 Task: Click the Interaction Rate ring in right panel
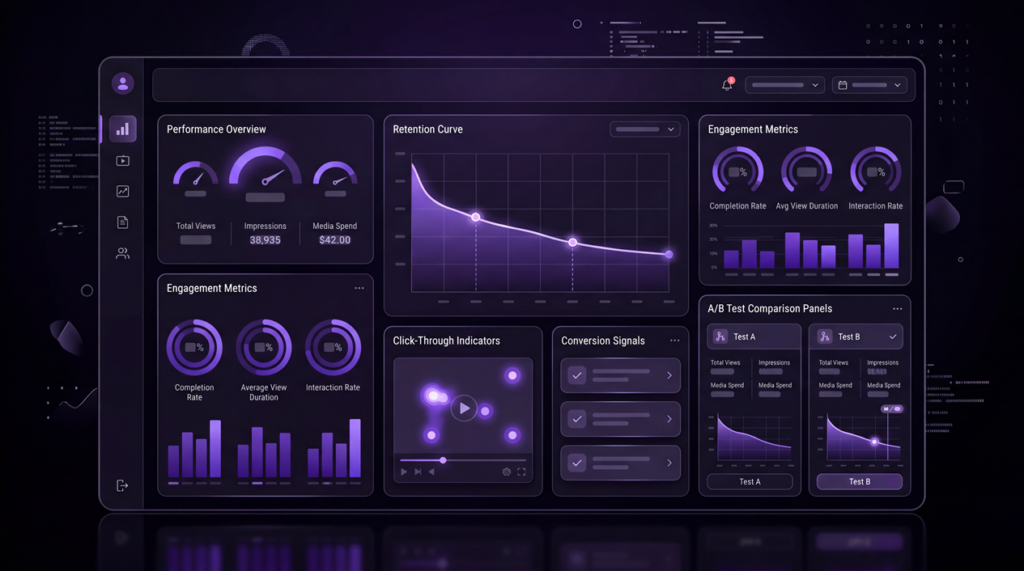[x=876, y=172]
